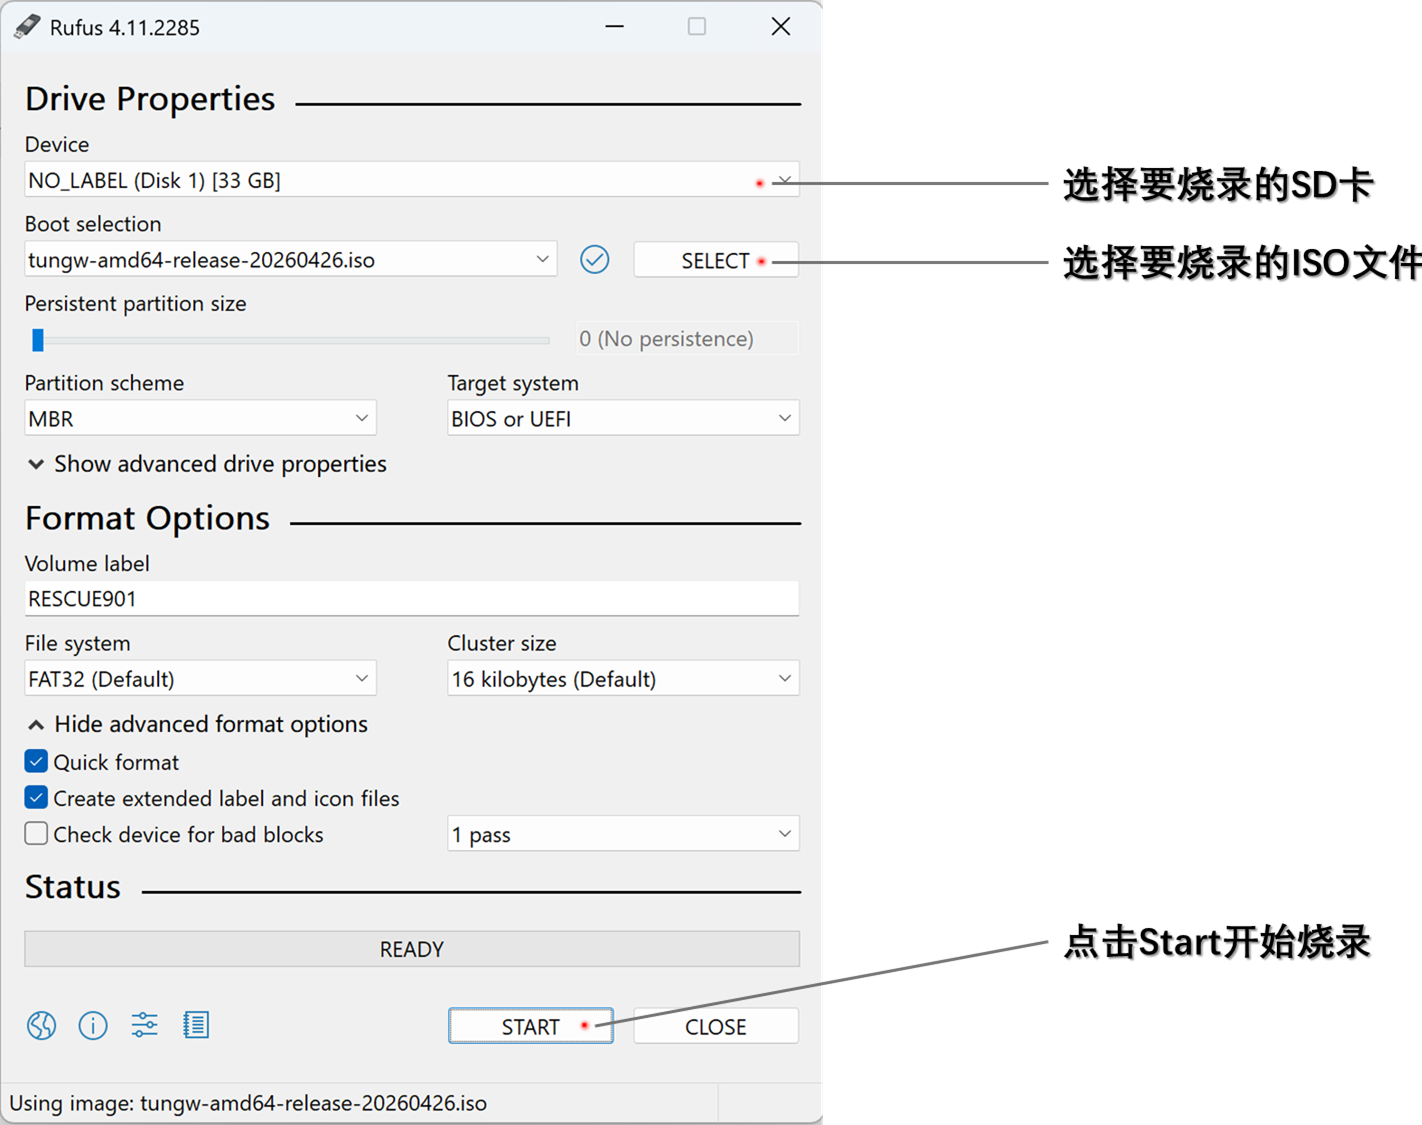Click the 'Using image' status bar text
Viewport: 1422px width, 1125px height.
(248, 1103)
